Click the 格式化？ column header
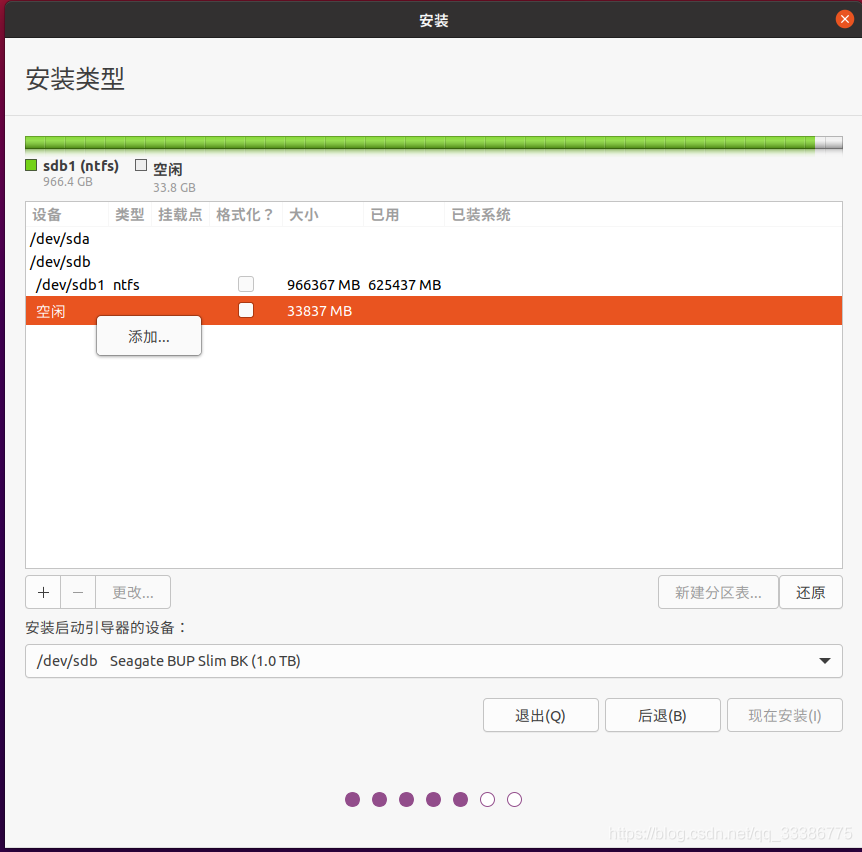 (x=245, y=214)
